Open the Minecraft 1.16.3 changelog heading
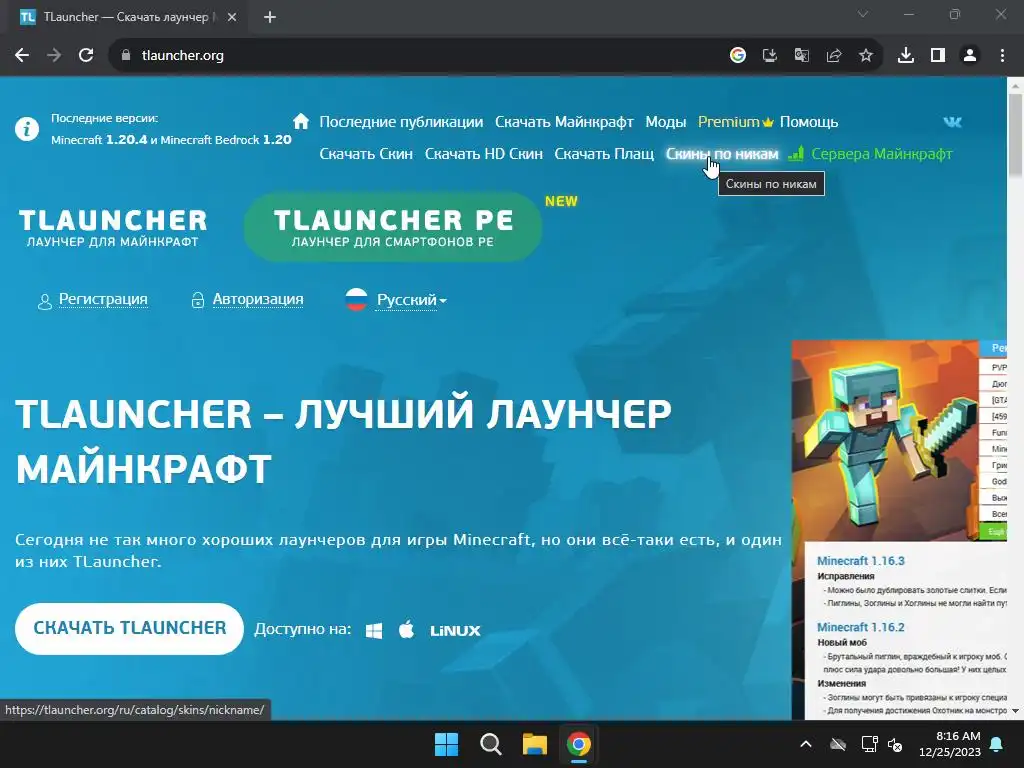The height and width of the screenshot is (768, 1024). 861,561
